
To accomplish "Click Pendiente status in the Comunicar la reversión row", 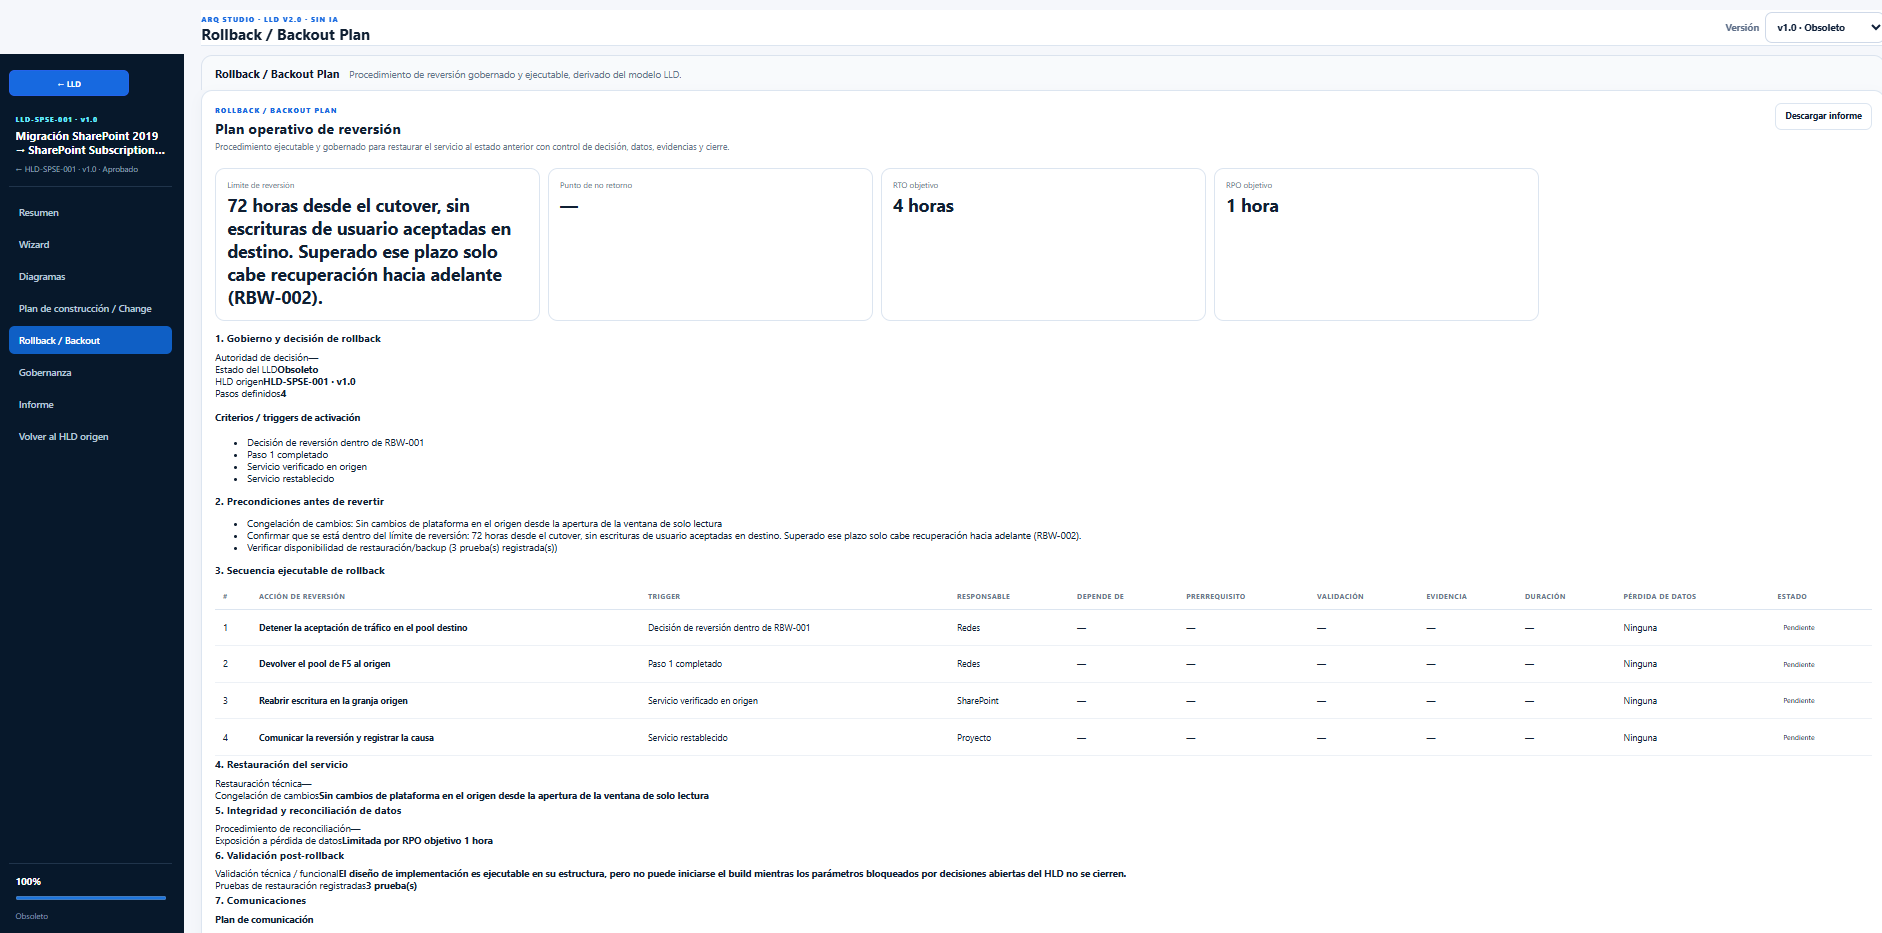I will coord(1798,738).
